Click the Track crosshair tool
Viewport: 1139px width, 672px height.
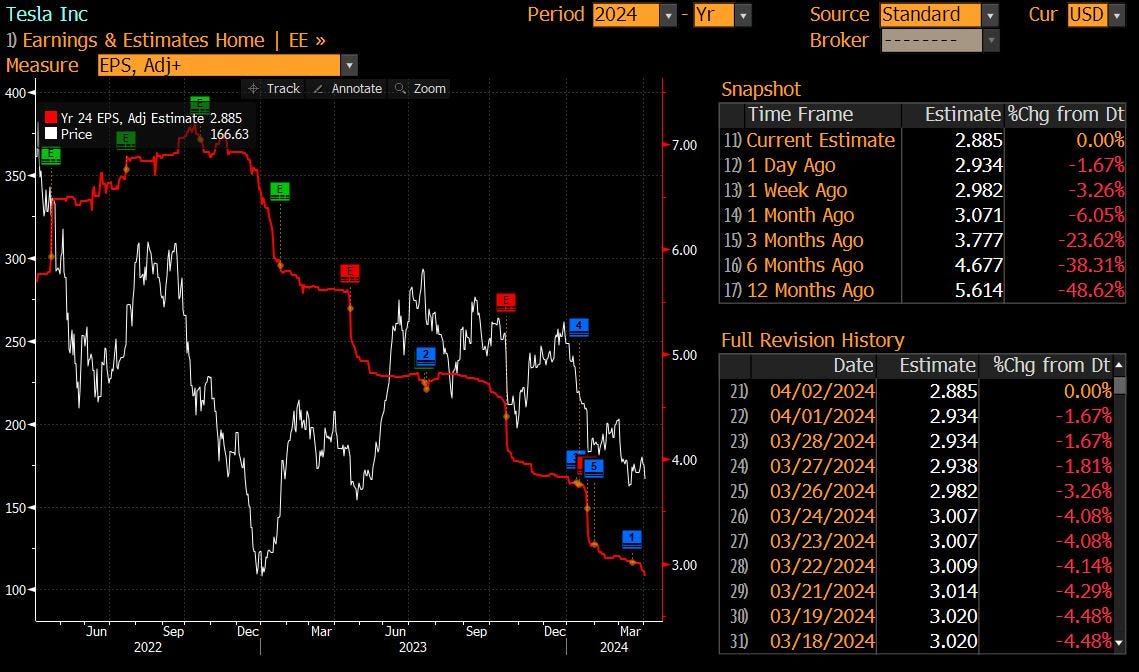(274, 89)
